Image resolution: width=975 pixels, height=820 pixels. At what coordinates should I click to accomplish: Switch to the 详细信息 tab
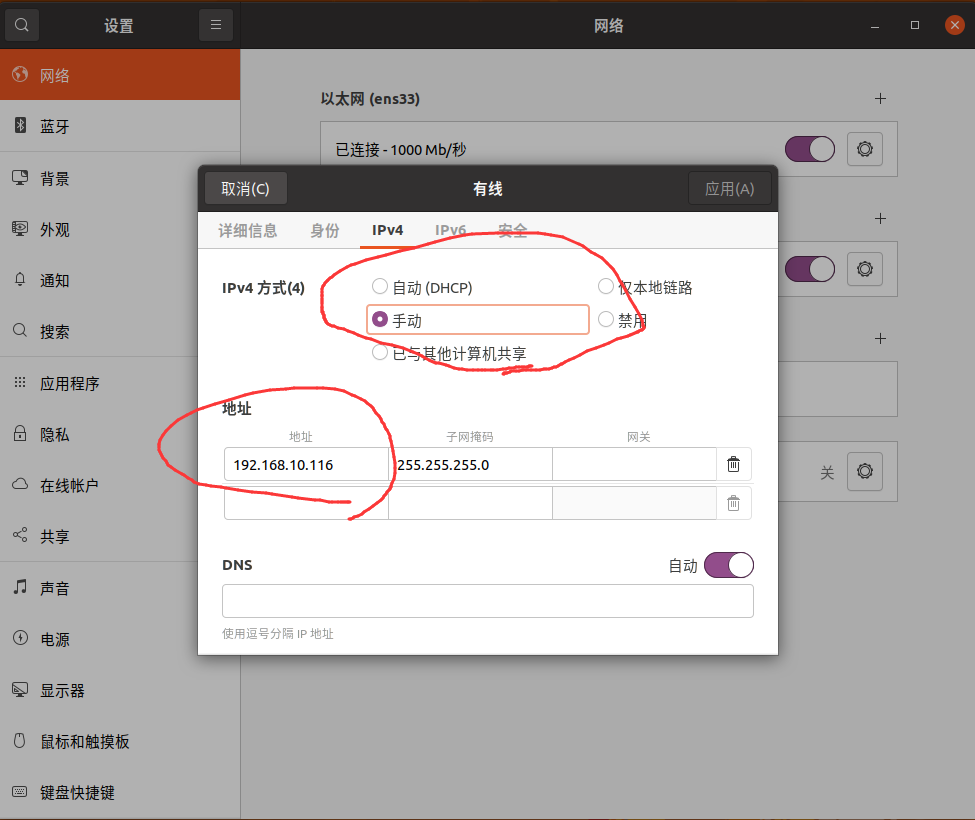click(x=247, y=231)
